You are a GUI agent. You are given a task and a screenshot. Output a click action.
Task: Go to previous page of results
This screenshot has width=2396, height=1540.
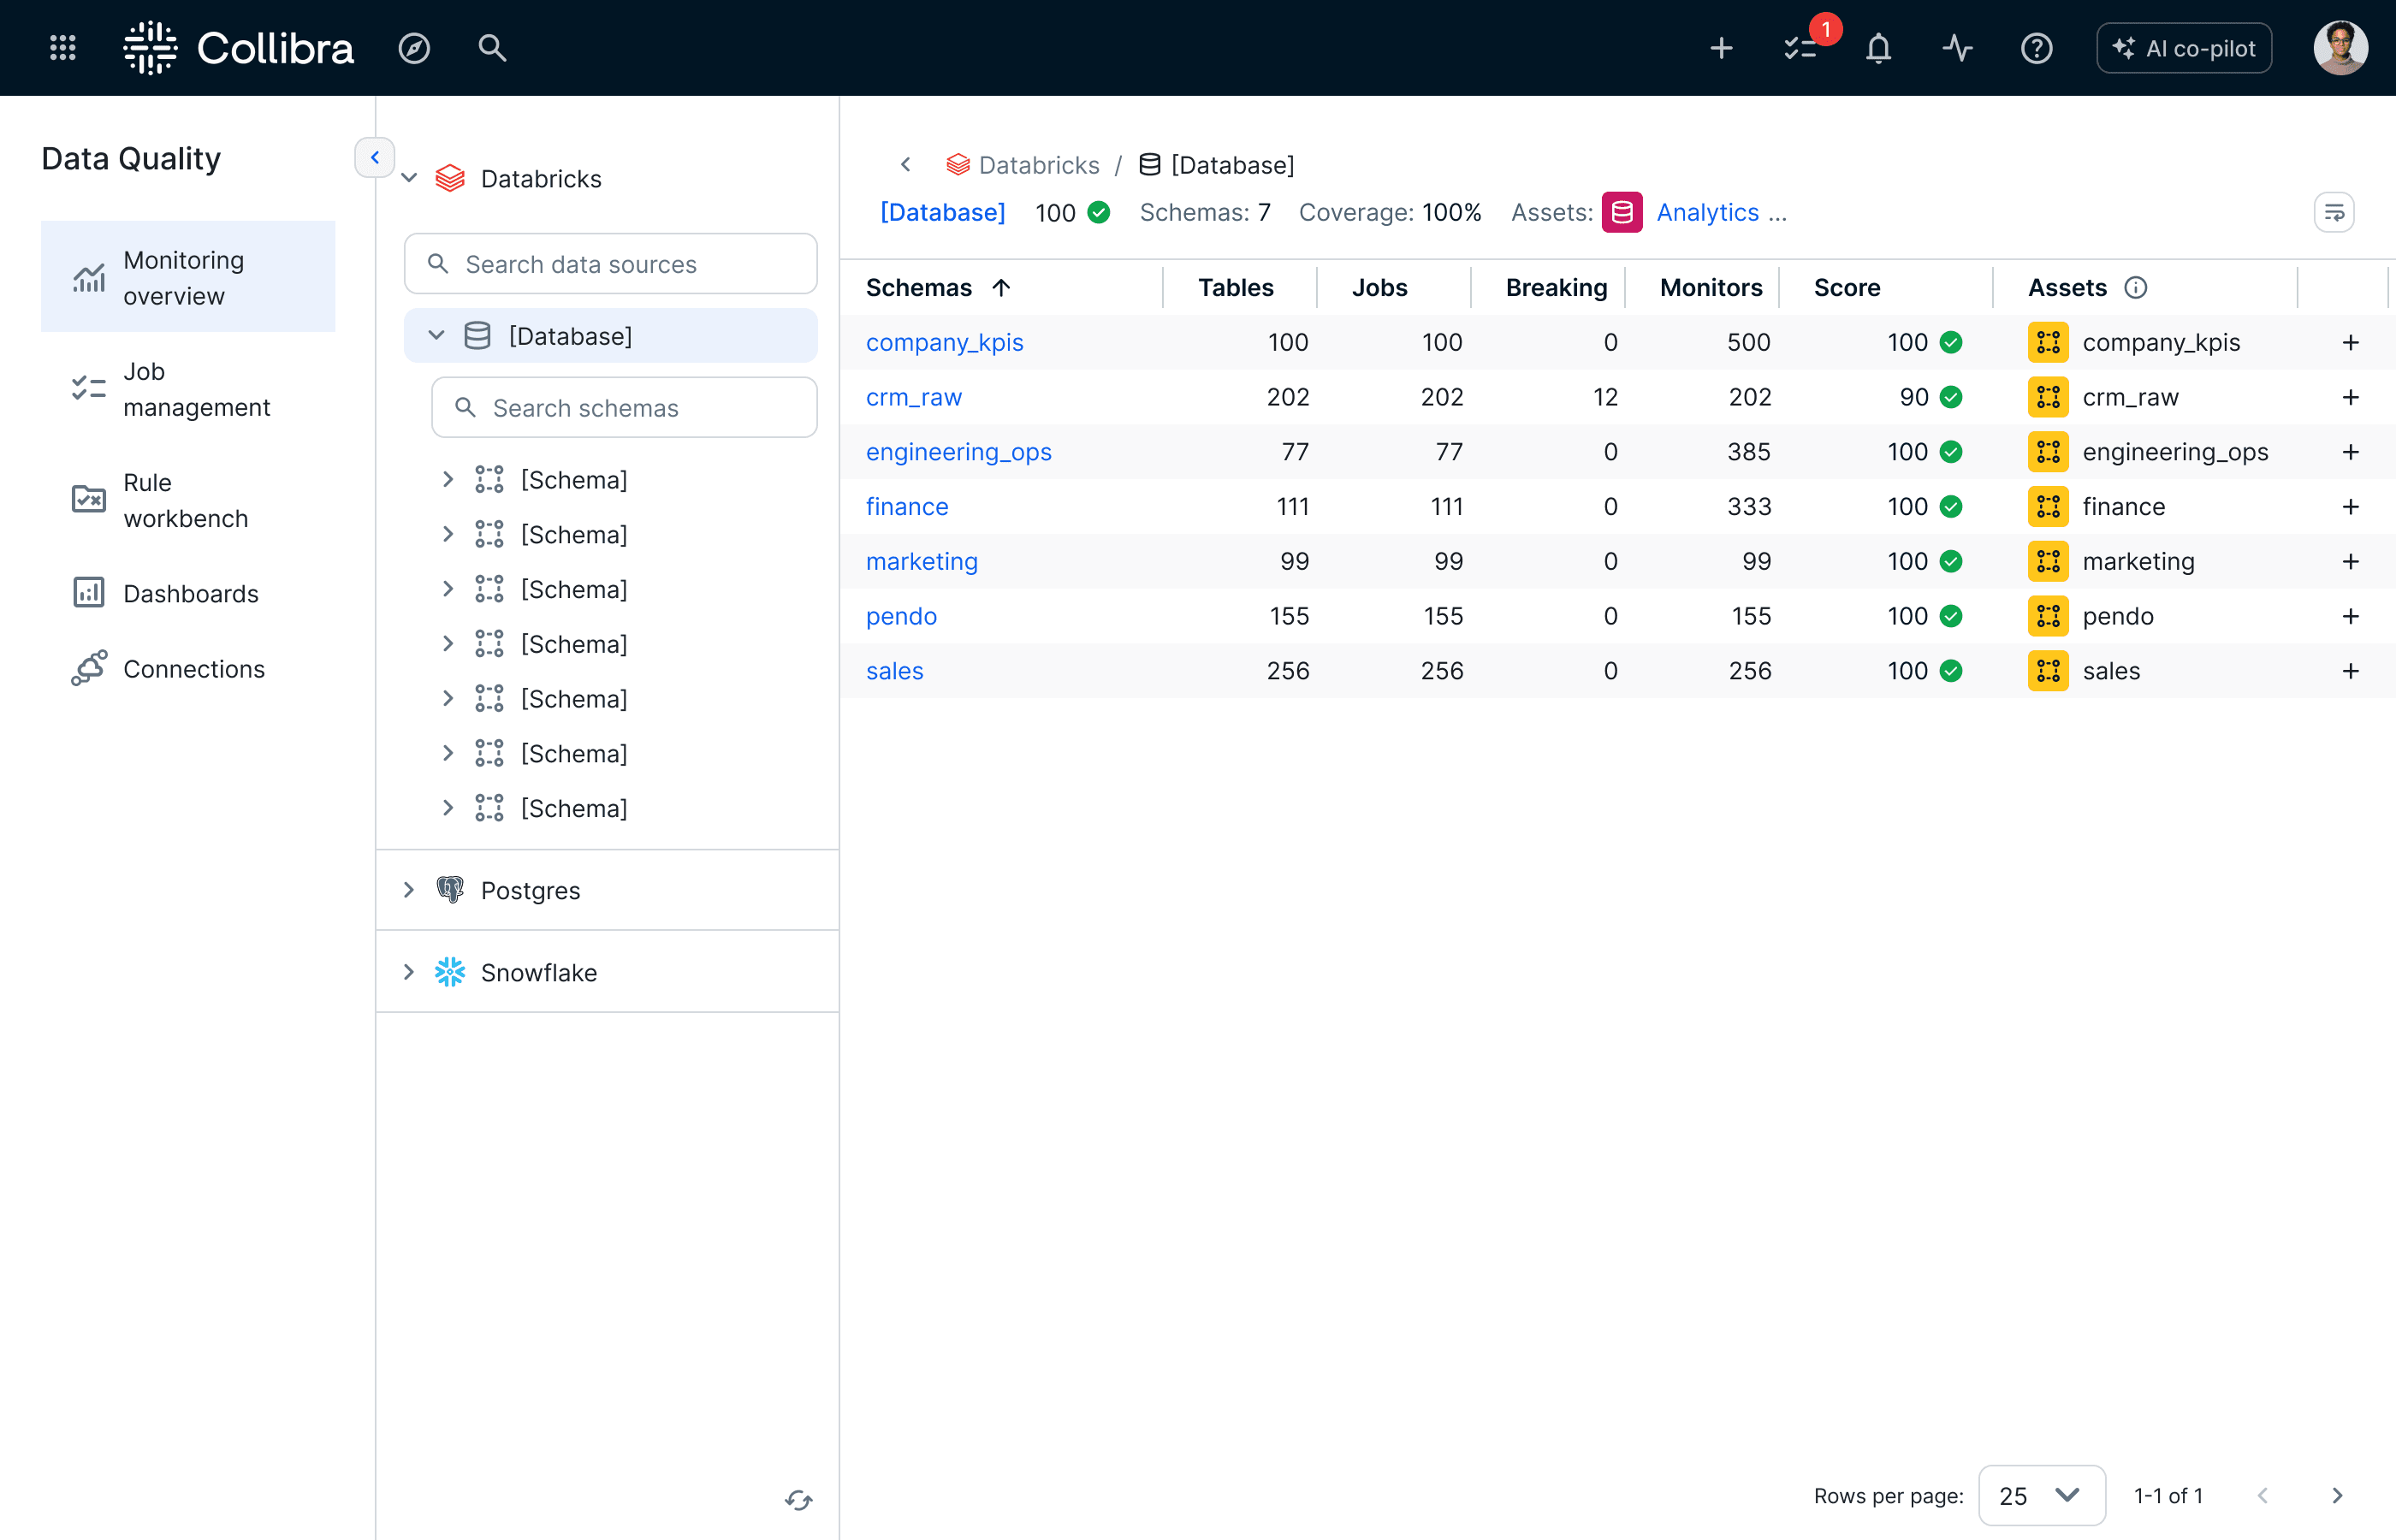(2262, 1495)
